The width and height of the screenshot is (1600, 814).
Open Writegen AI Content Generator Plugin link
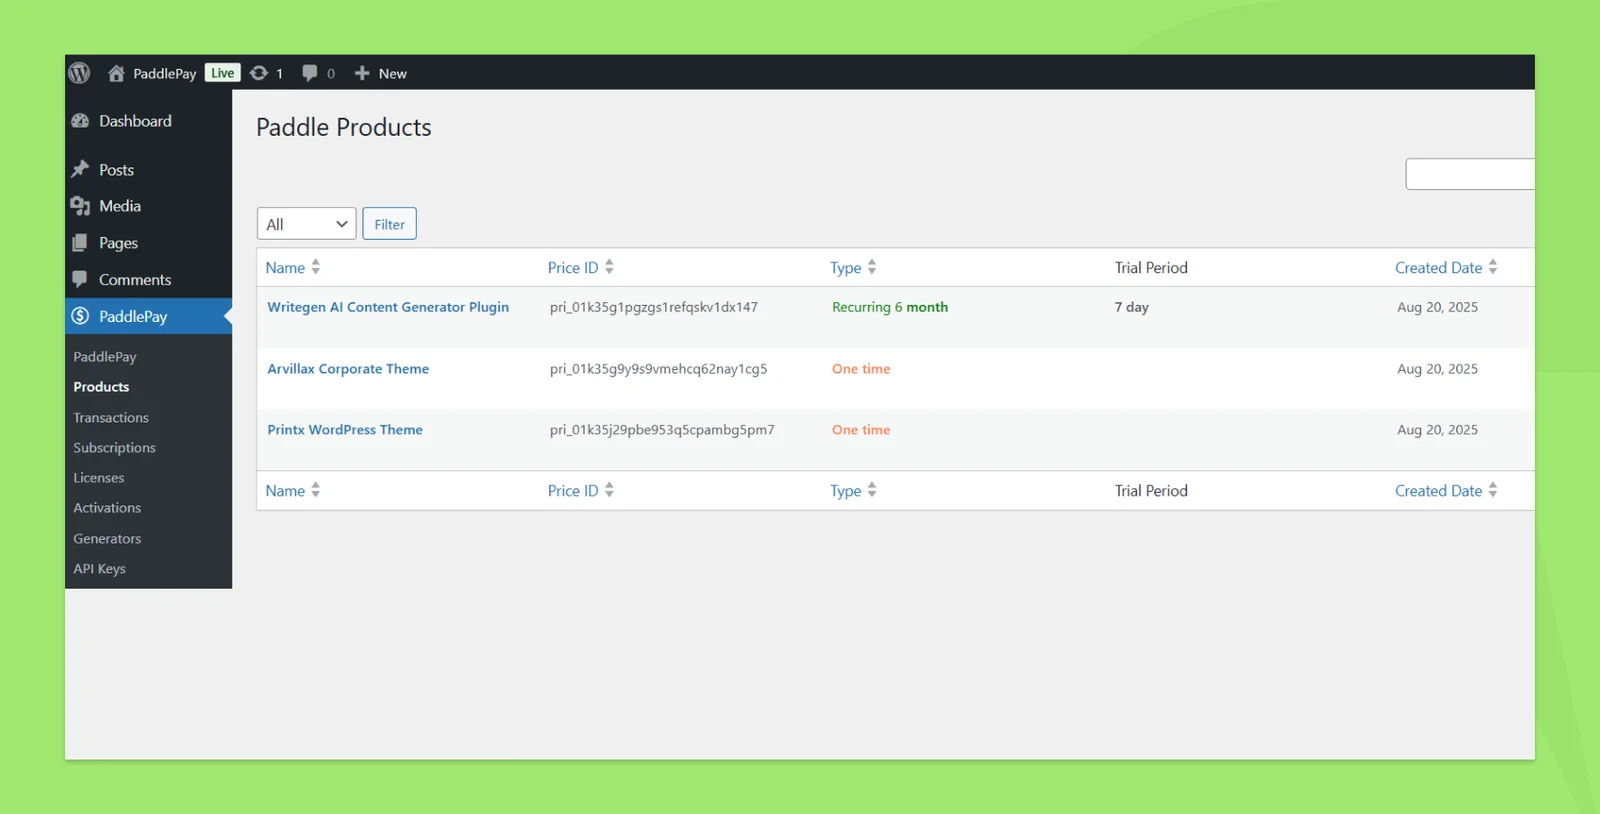point(388,307)
